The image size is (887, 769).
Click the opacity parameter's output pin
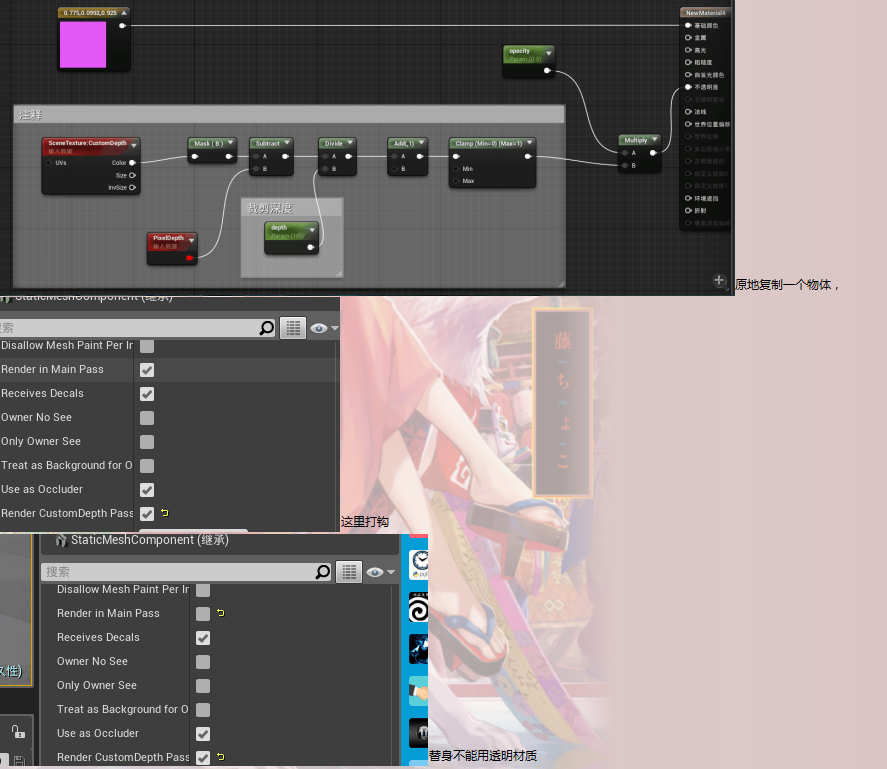[547, 71]
